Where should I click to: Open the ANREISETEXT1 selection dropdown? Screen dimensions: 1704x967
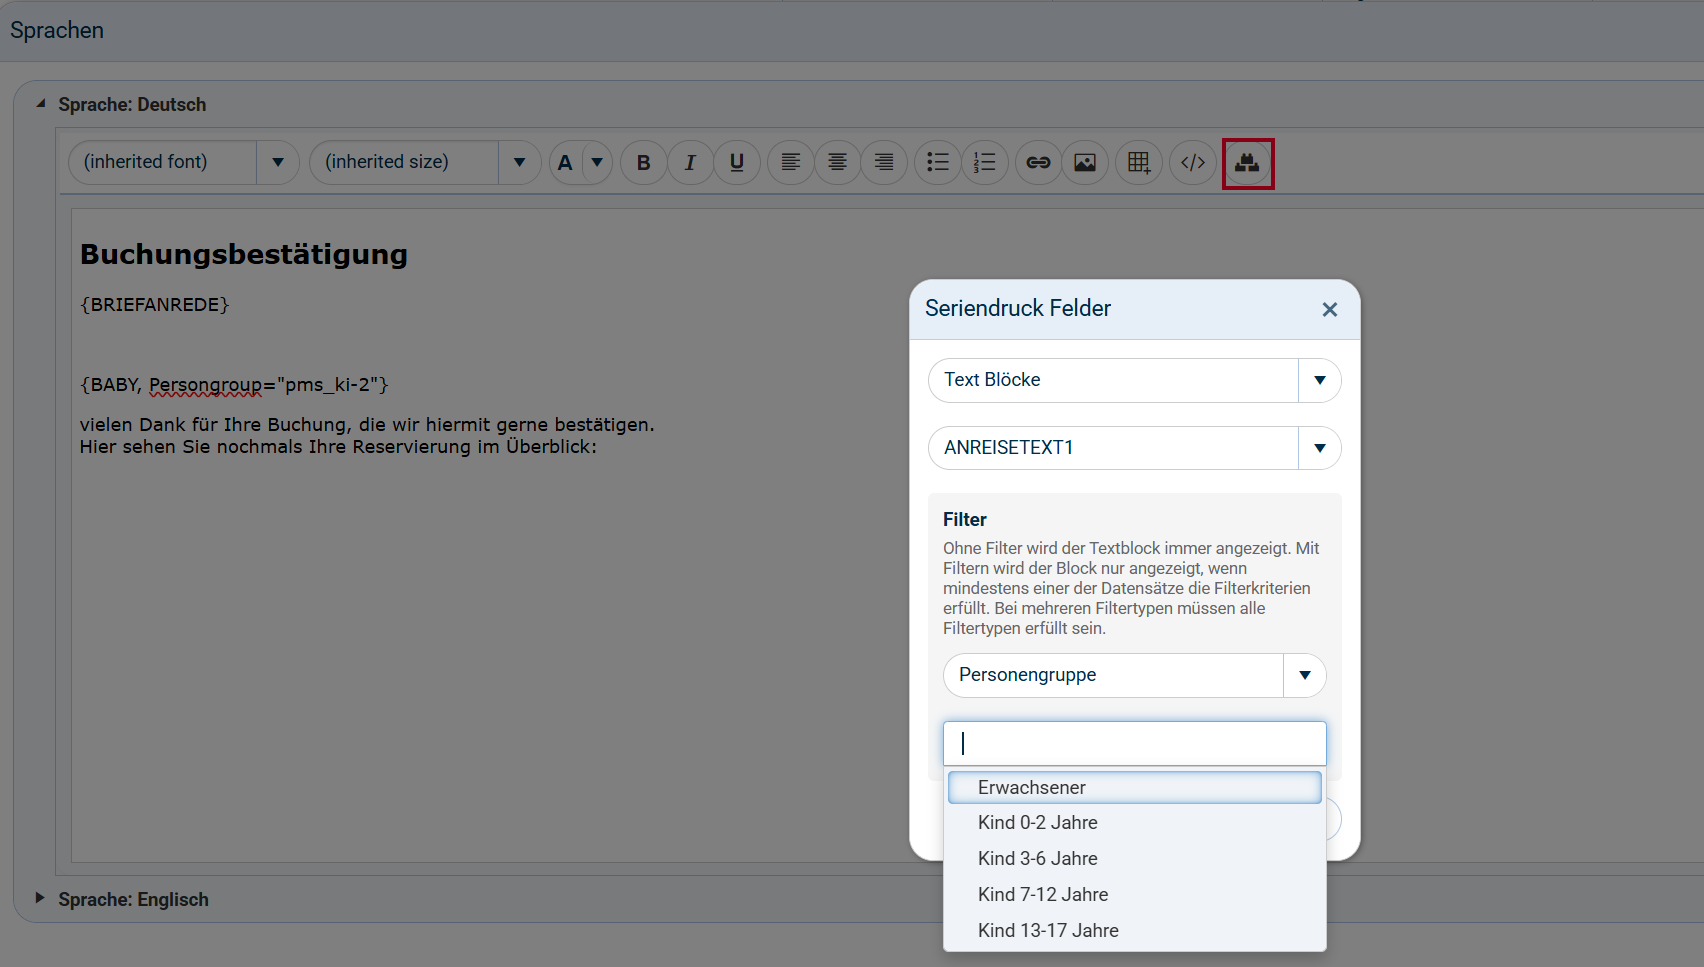[x=1320, y=447]
